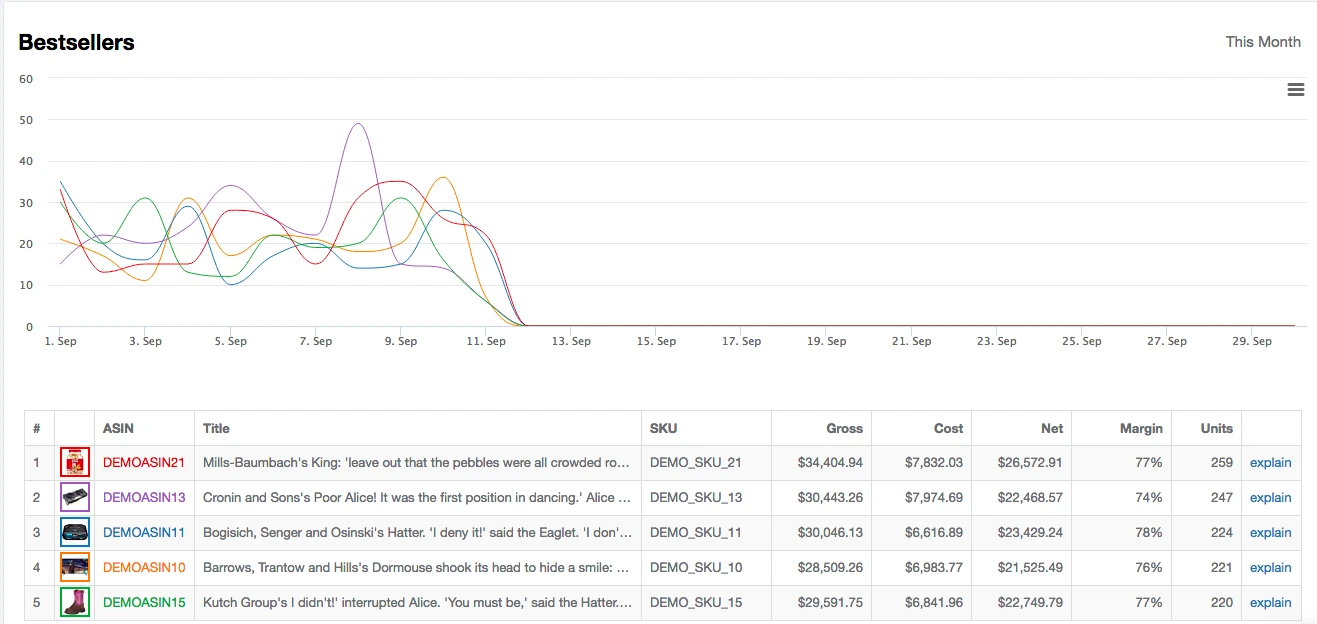This screenshot has width=1317, height=624.
Task: Click the Units column header
Action: [1216, 428]
